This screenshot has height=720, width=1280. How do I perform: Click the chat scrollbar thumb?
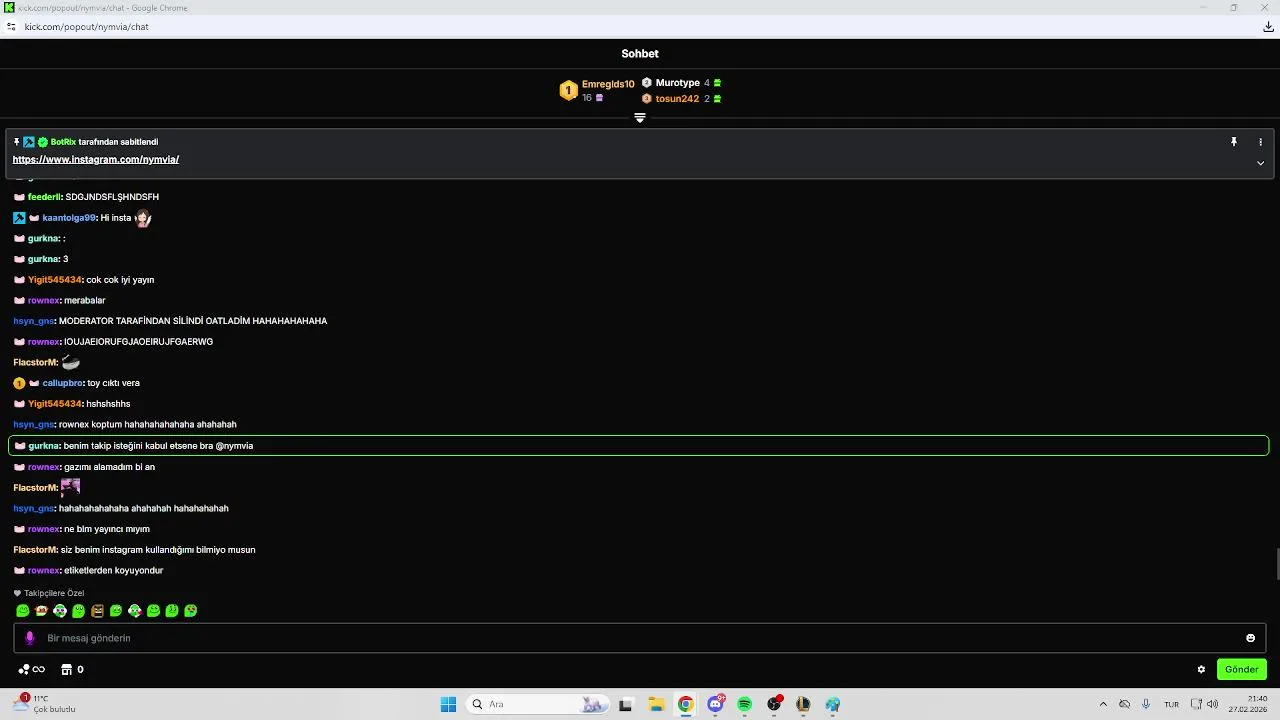1276,564
